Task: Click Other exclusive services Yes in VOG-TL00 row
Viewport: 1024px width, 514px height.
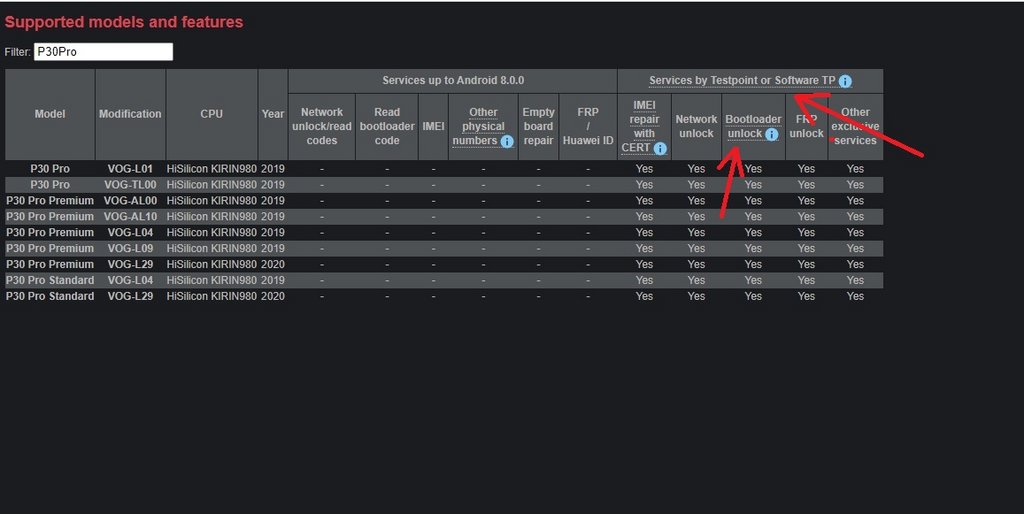Action: click(x=856, y=185)
